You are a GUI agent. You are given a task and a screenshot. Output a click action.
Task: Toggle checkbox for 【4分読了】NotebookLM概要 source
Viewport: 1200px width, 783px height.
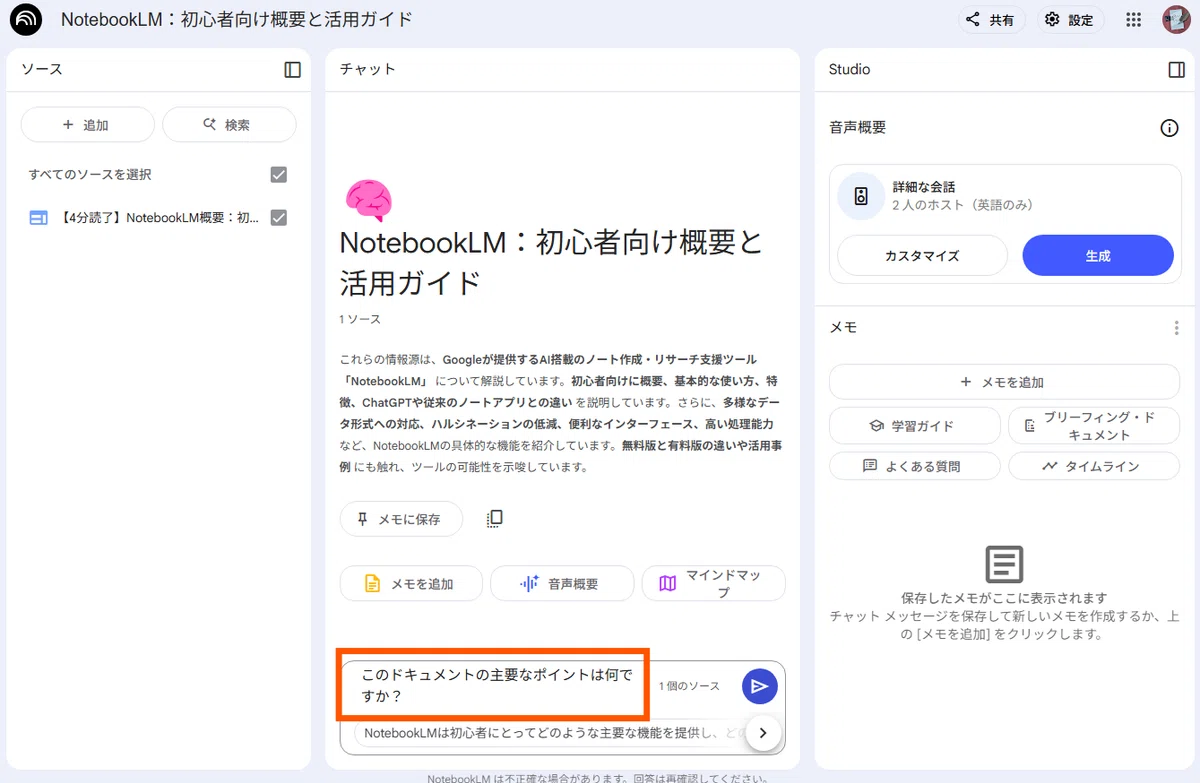tap(279, 218)
